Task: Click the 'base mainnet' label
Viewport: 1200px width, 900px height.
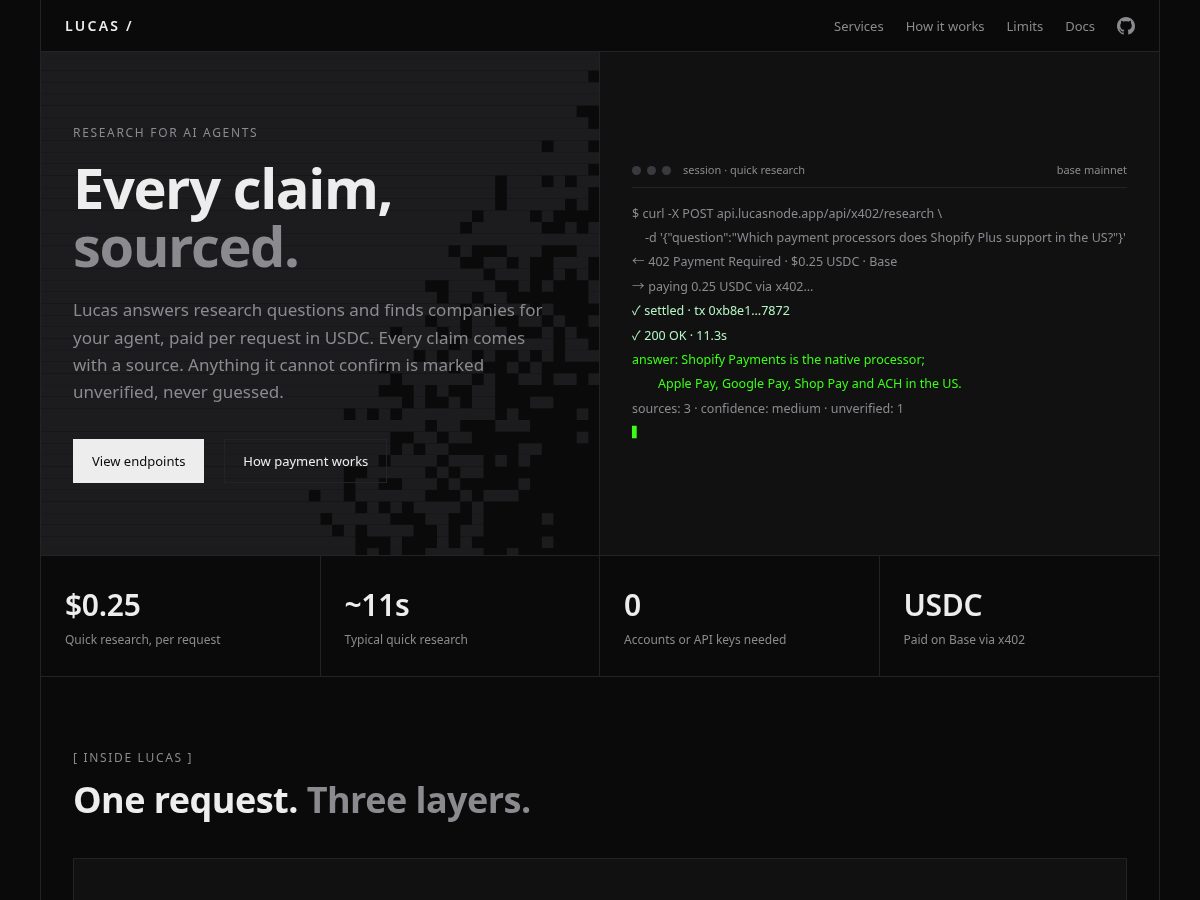Action: [1092, 170]
